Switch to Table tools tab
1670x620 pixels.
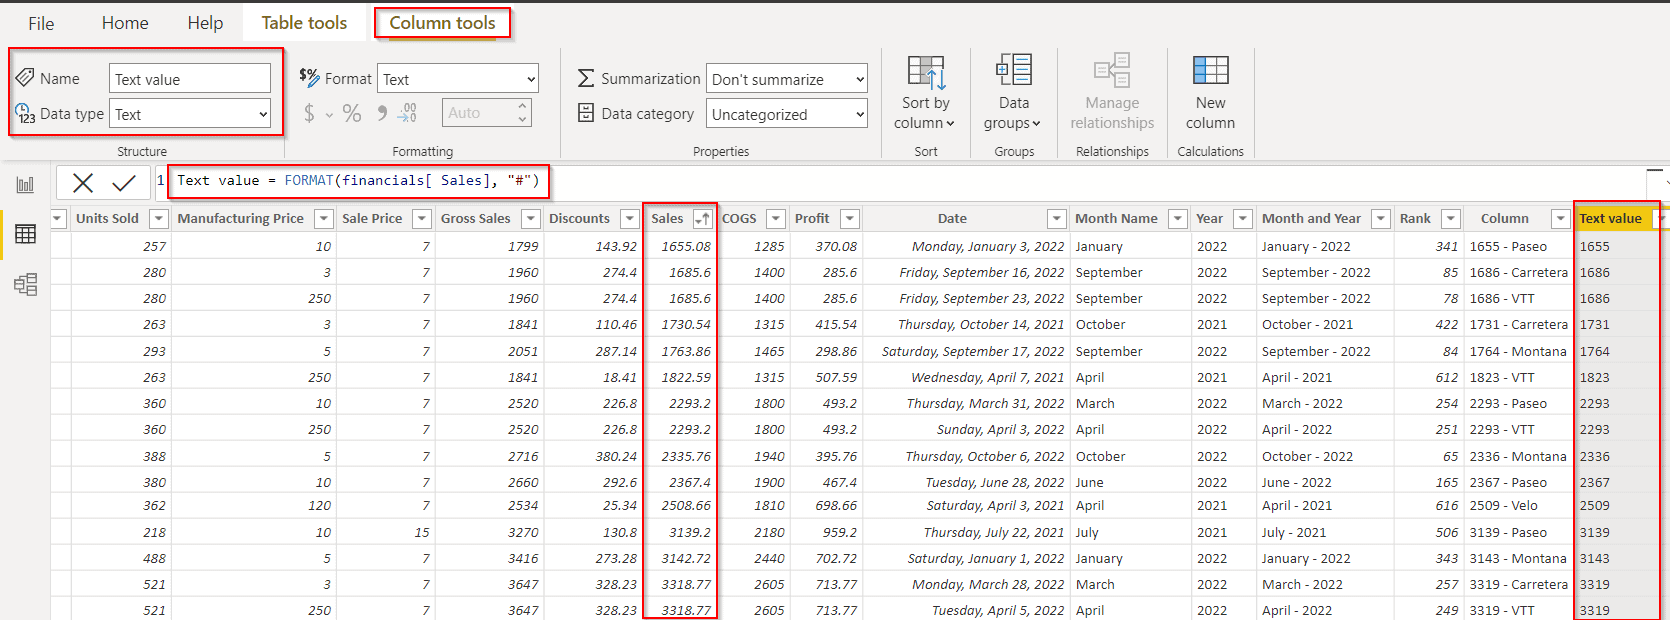pos(304,23)
